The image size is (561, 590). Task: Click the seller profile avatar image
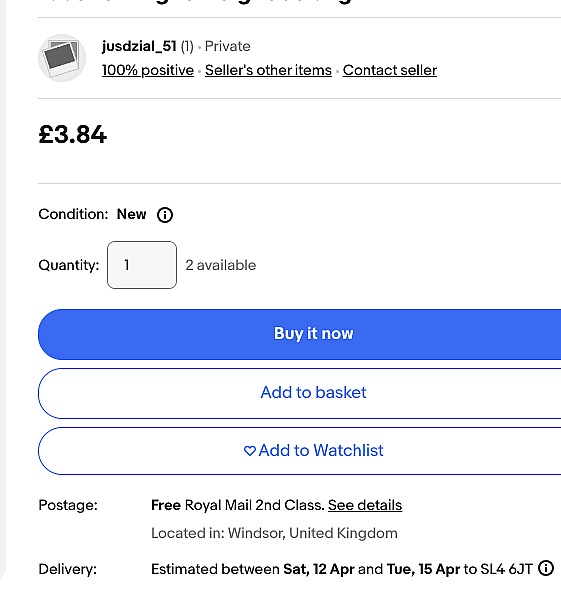62,58
